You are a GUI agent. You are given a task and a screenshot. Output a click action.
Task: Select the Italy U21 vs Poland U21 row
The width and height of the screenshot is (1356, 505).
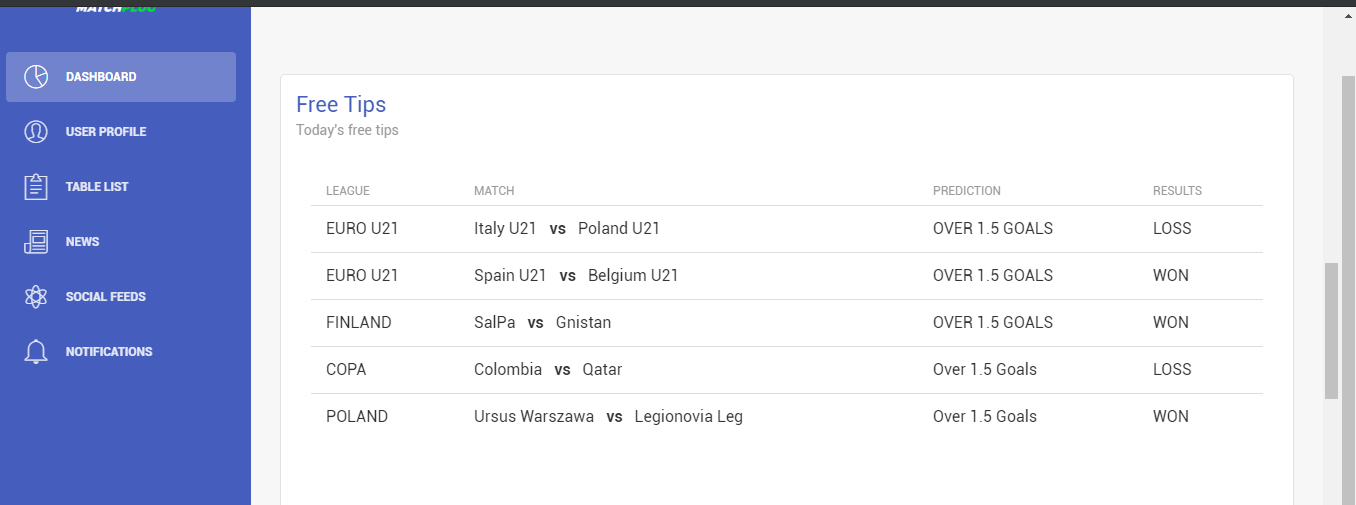coord(787,229)
